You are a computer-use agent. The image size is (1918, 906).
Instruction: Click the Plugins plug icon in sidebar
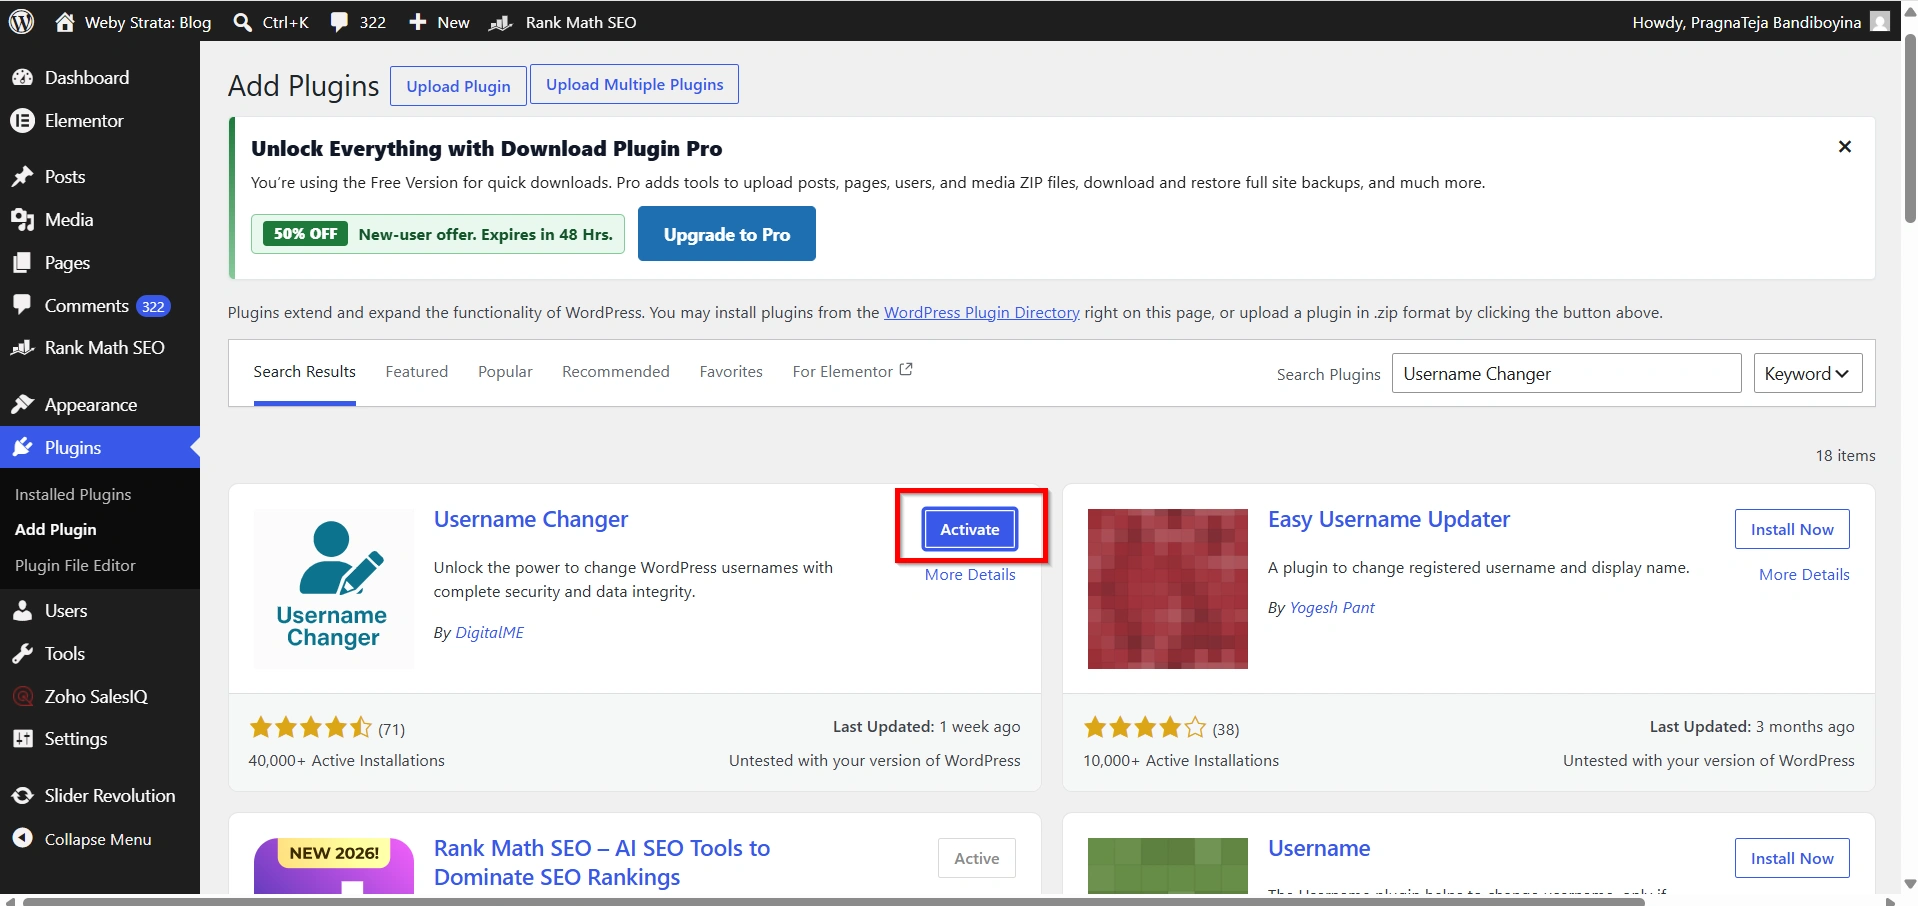[22, 447]
